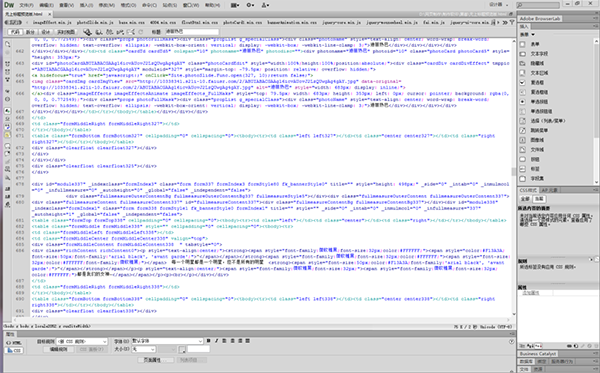The image size is (600, 373).
Task: Click the 编辑规则 edit rule button
Action: pos(59,349)
